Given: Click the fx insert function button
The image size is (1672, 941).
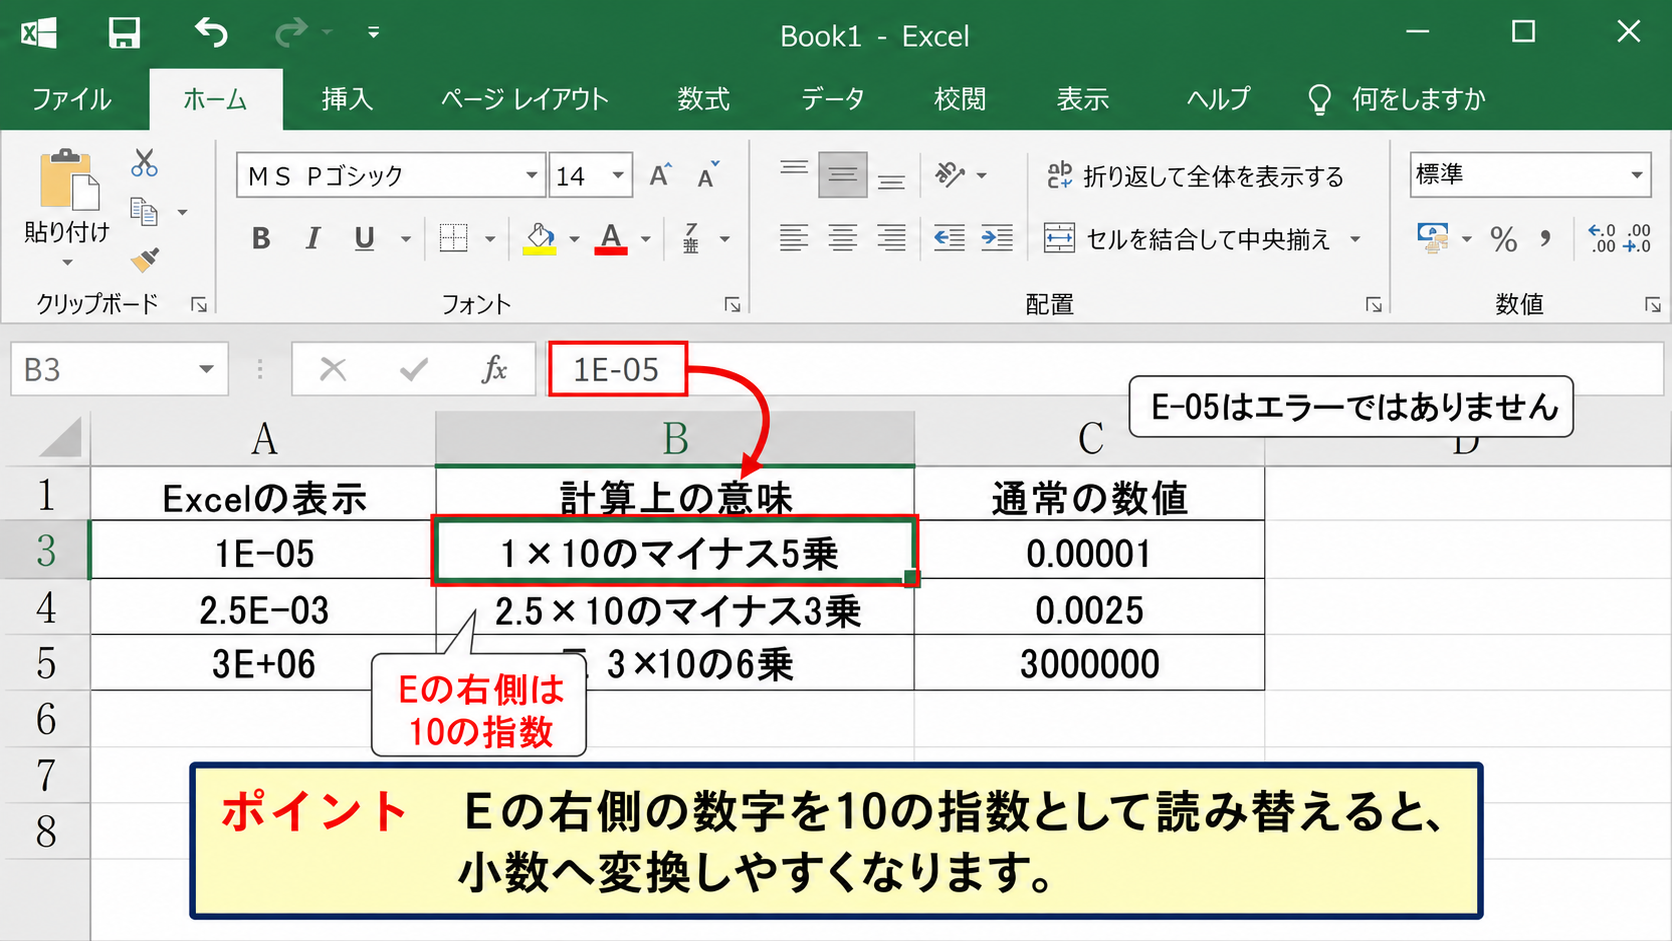Looking at the screenshot, I should point(494,369).
